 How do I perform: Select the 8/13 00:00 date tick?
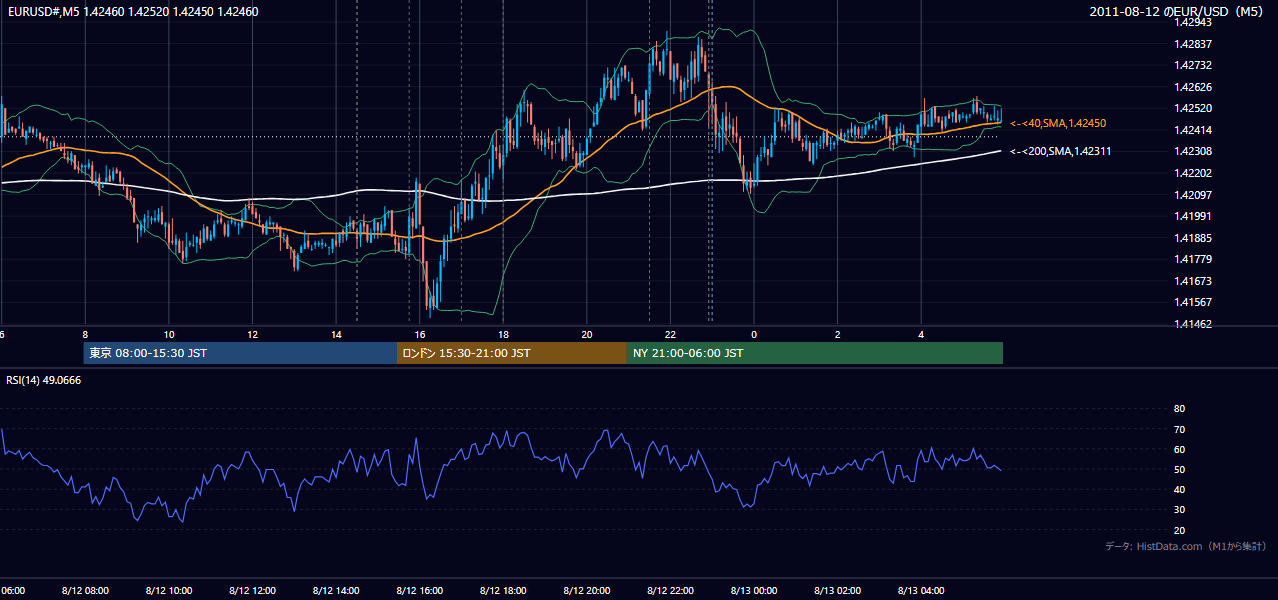pyautogui.click(x=754, y=591)
